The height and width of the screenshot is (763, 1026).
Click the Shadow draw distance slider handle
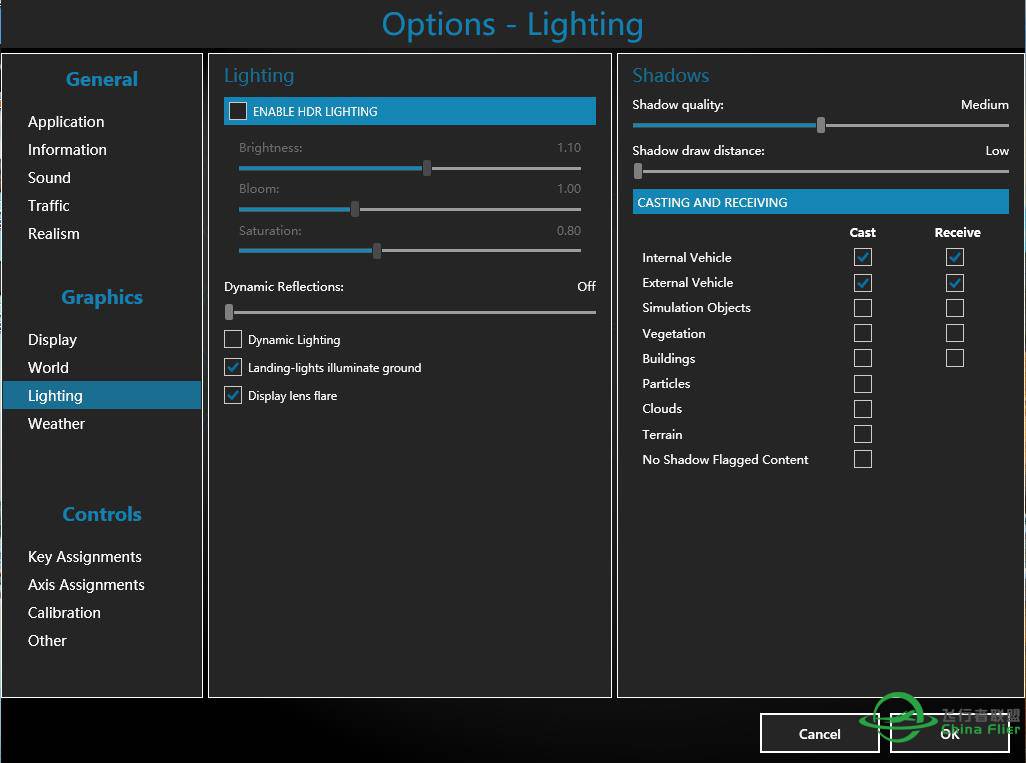(x=638, y=171)
